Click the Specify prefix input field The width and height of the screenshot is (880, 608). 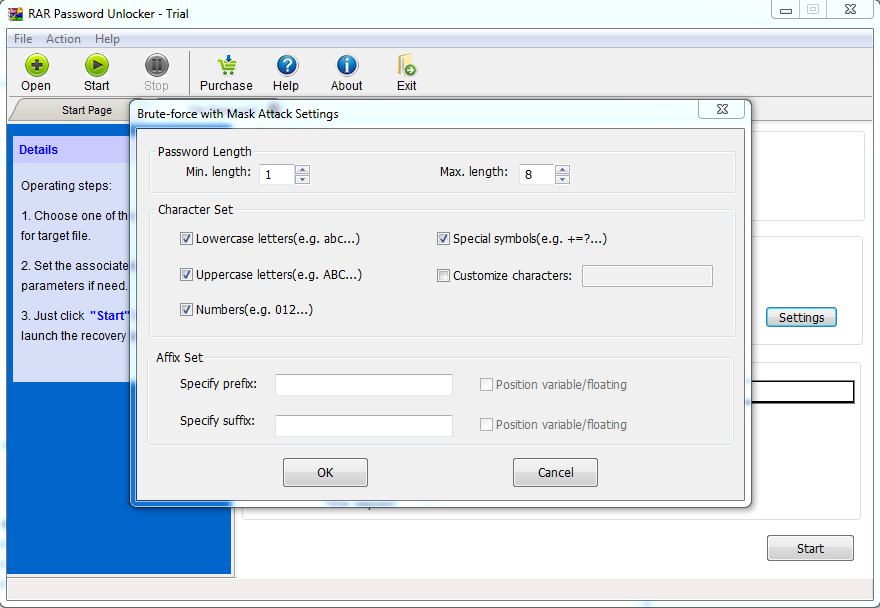tap(364, 385)
